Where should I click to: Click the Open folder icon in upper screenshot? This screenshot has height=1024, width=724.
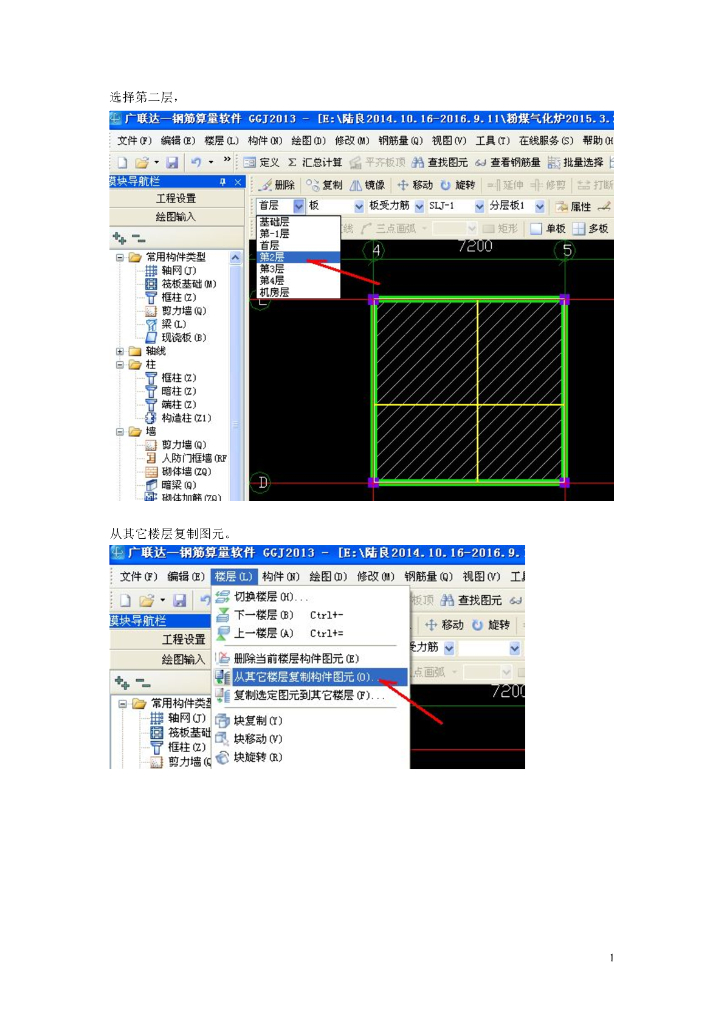point(142,162)
